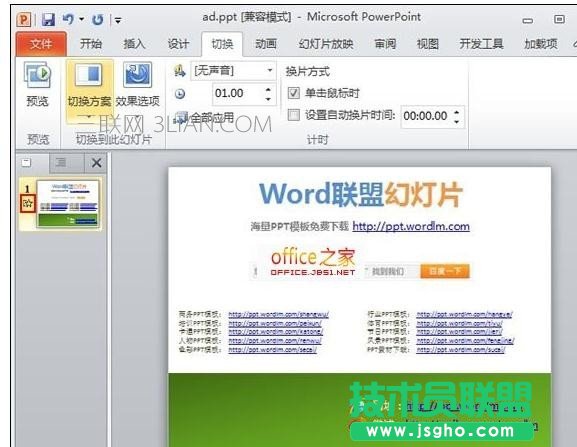Open the ppt.wordlm.com/katong/ link

pyautogui.click(x=276, y=332)
